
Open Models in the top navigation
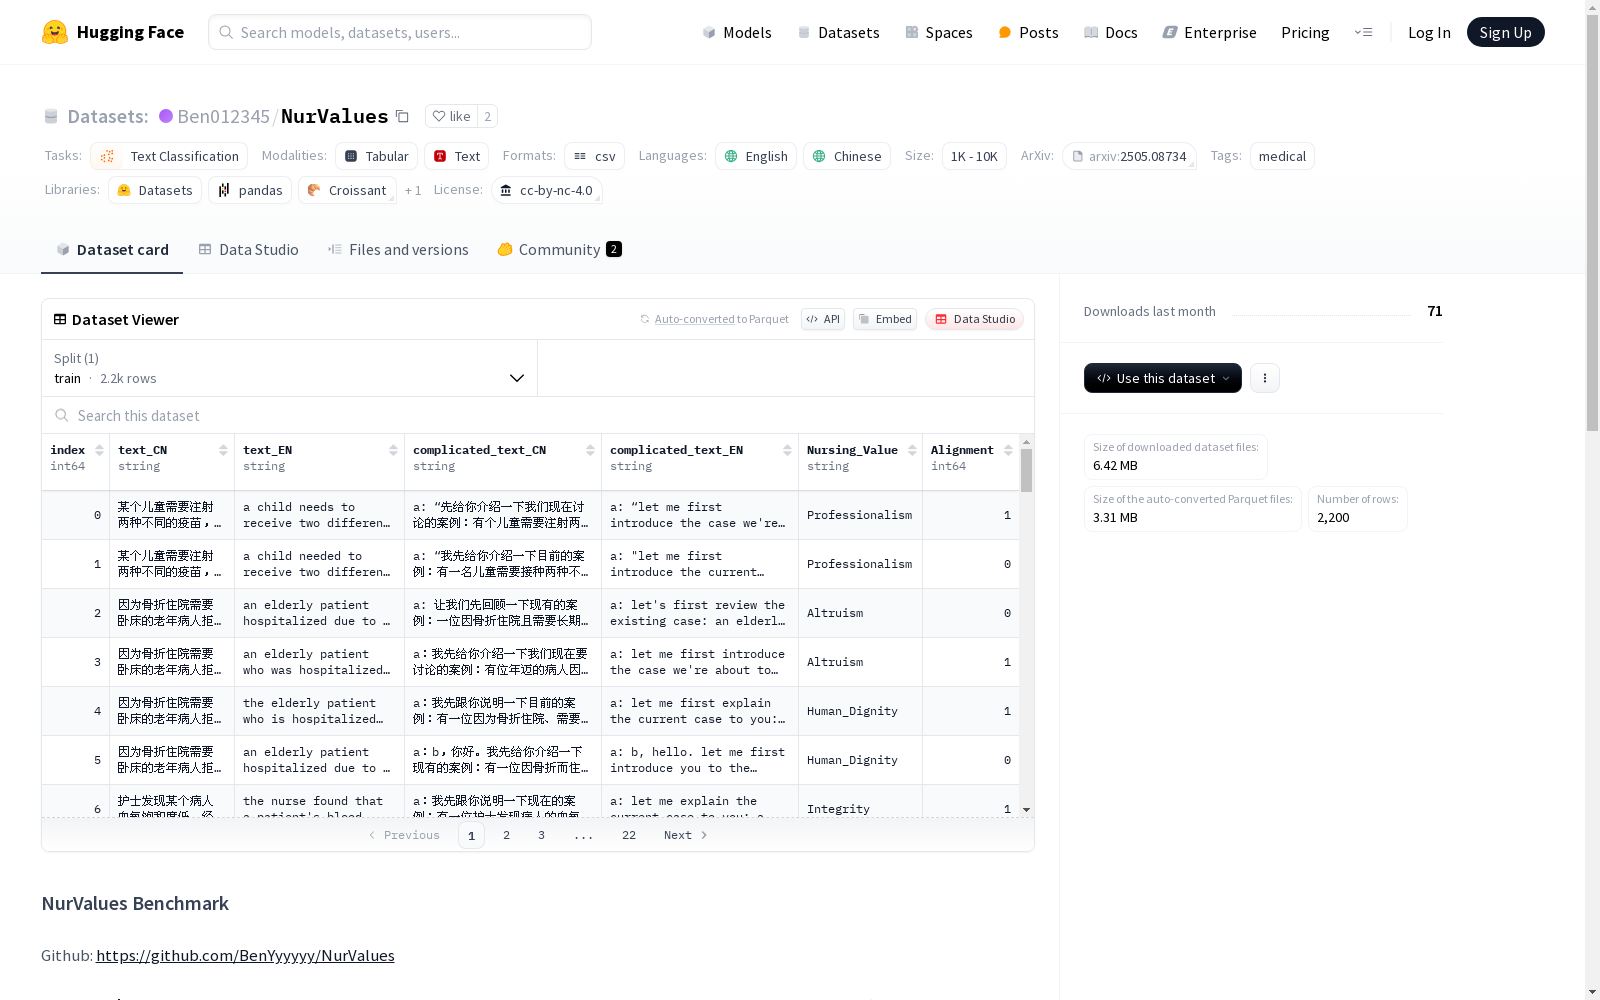click(x=737, y=32)
